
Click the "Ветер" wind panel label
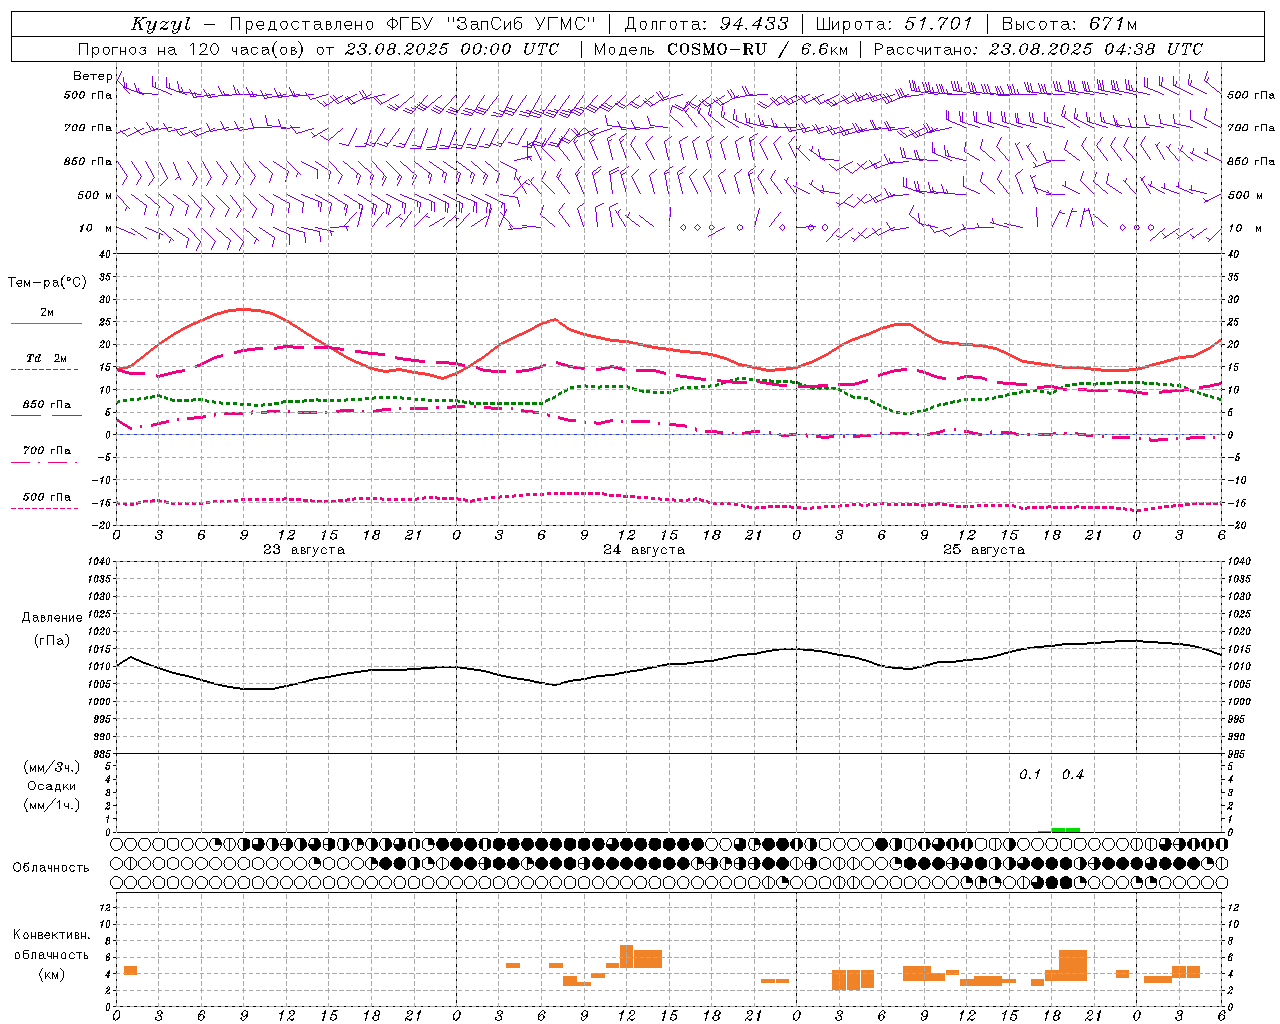[92, 76]
